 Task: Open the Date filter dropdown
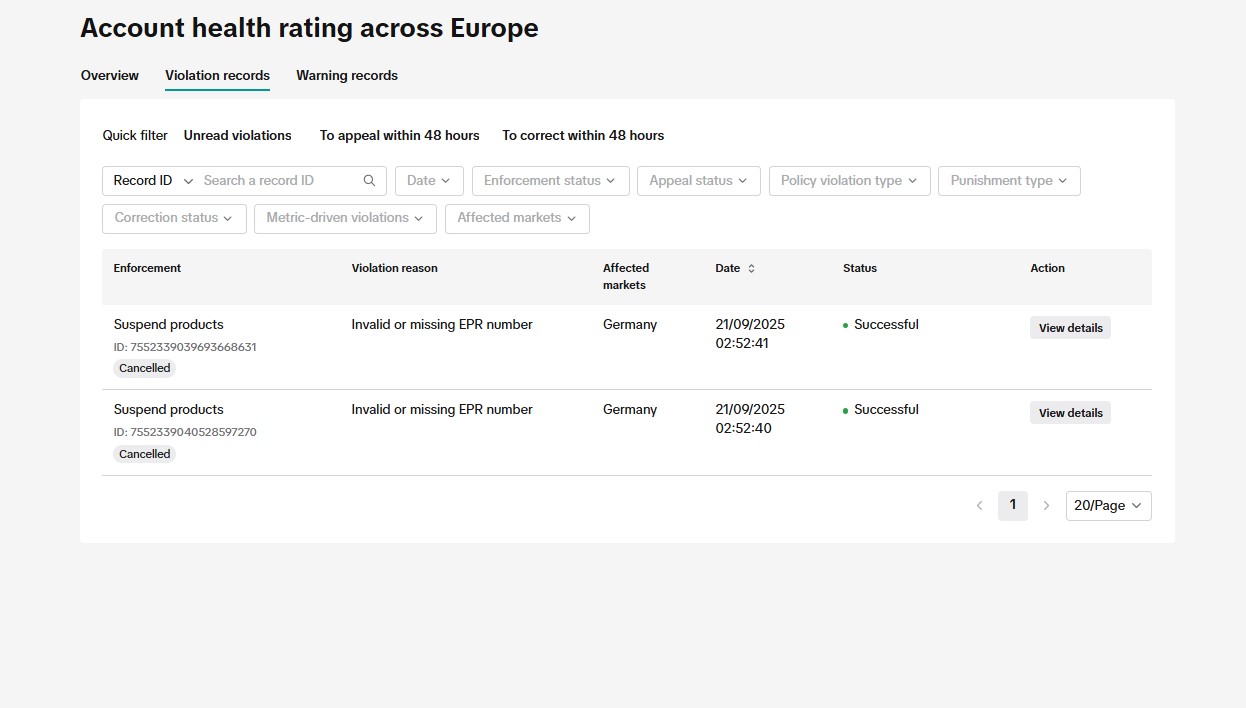pos(428,180)
